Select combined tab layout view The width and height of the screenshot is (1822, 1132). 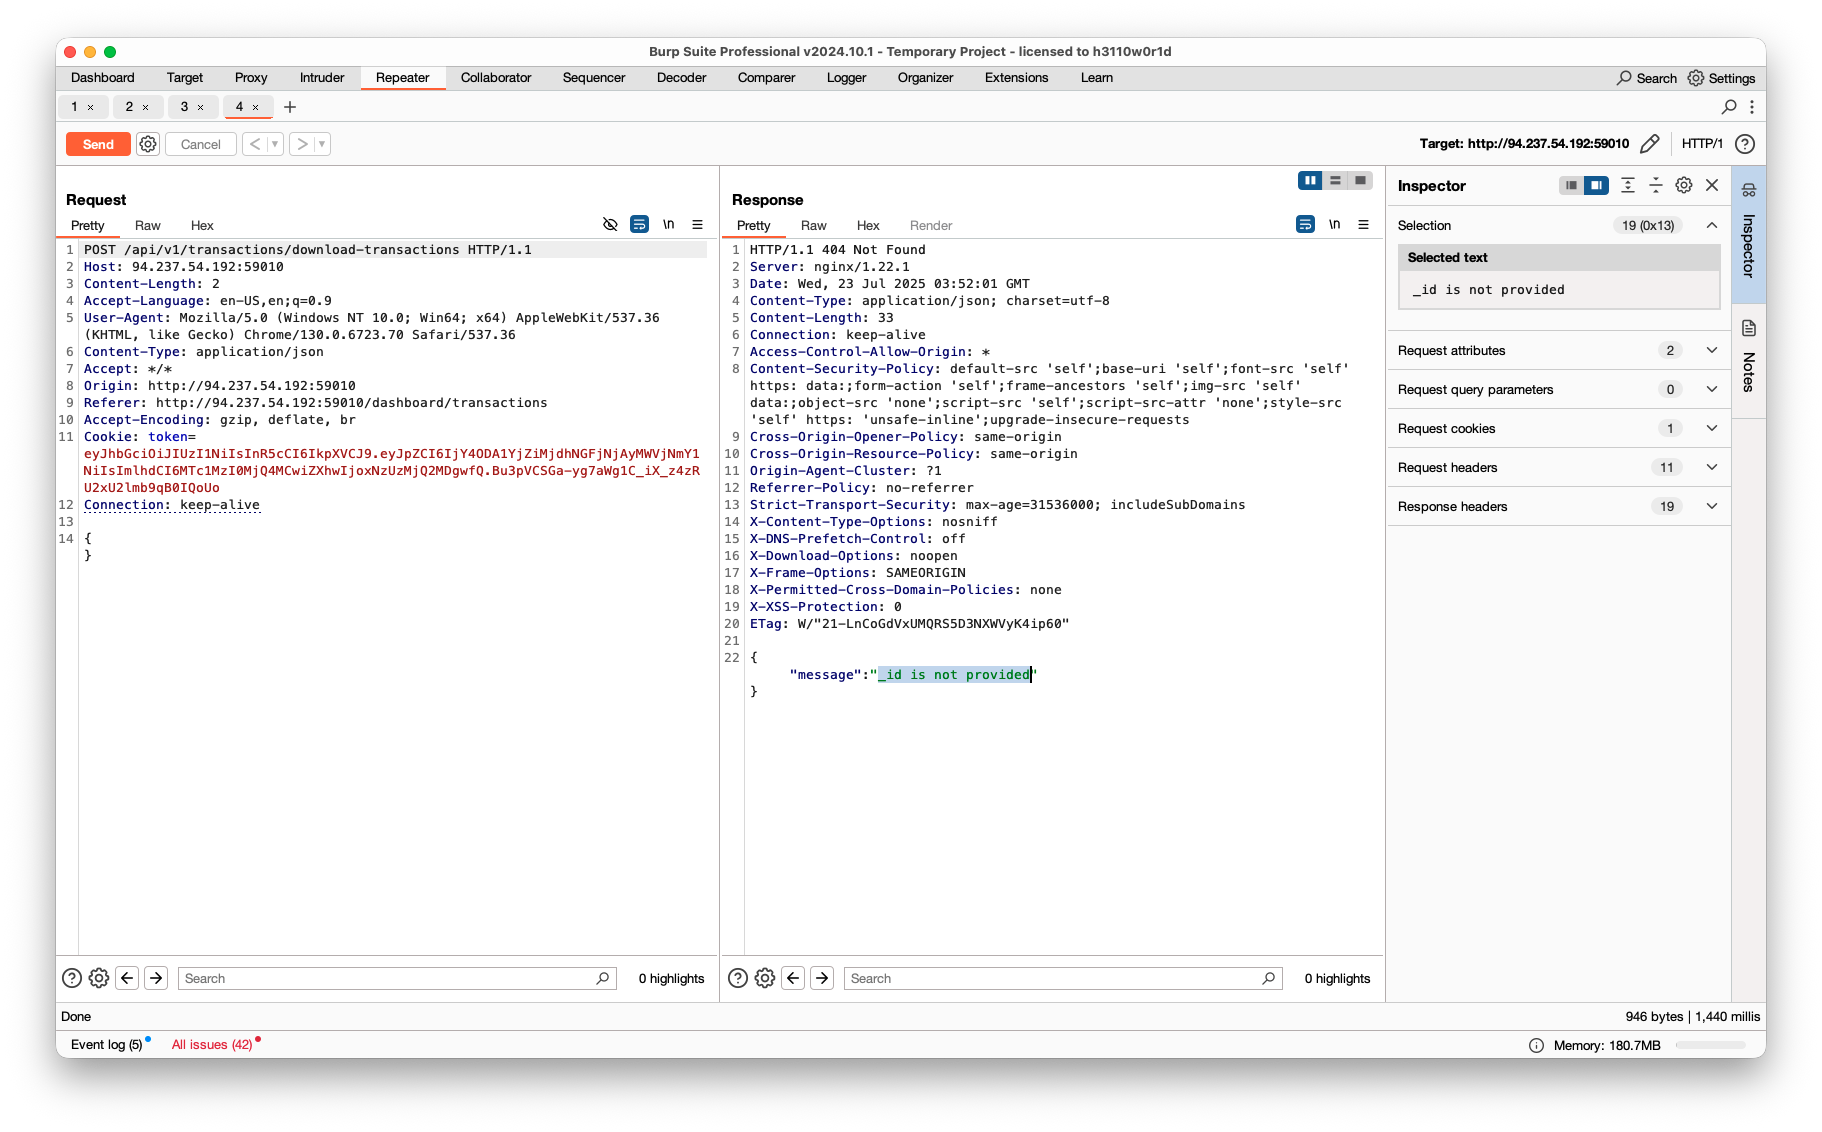[x=1360, y=181]
